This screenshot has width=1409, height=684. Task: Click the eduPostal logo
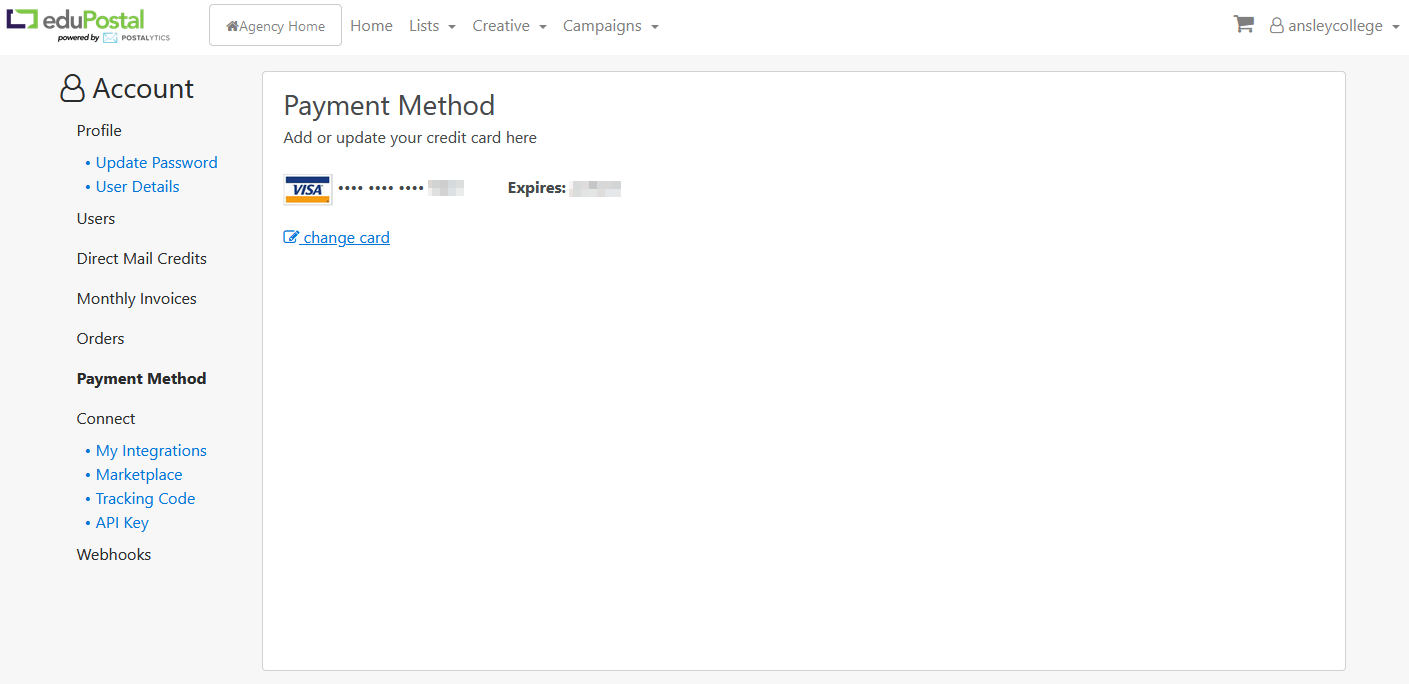(89, 25)
